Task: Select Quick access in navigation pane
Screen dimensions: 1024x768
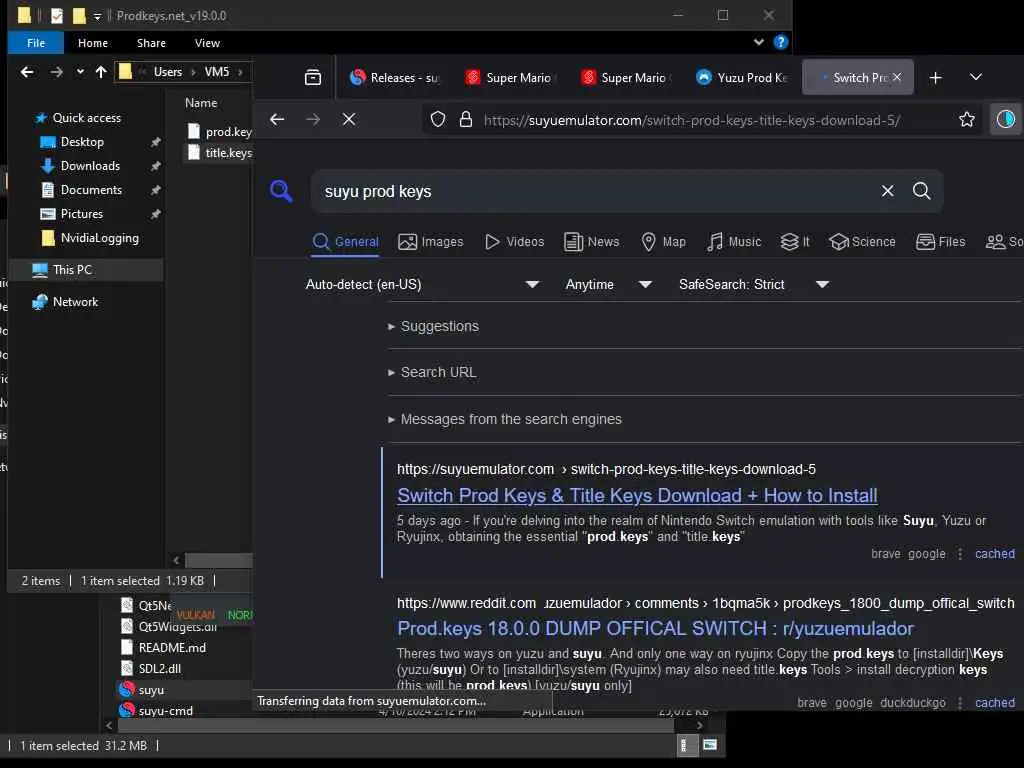Action: tap(86, 118)
